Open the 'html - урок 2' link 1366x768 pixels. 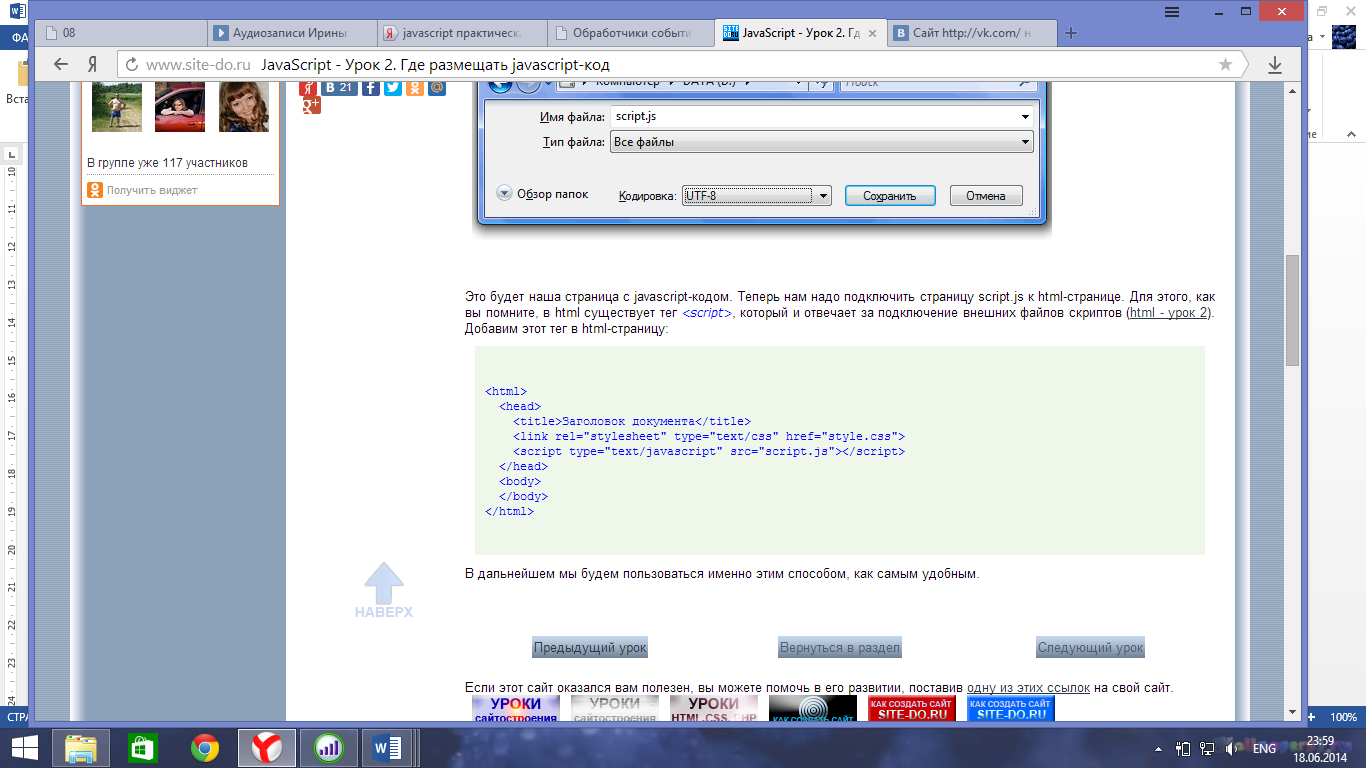coord(1169,313)
